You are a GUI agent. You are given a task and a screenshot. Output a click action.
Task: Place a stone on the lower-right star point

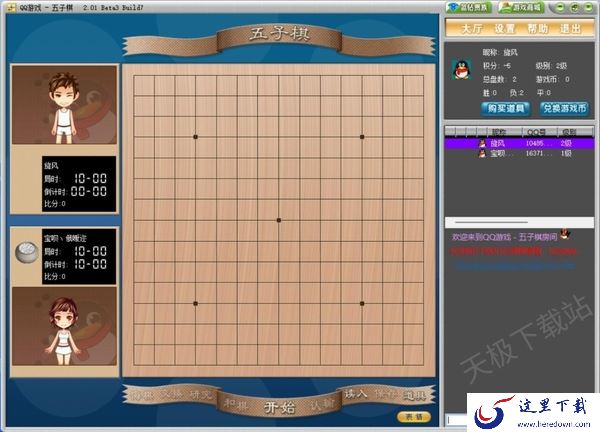(x=362, y=303)
